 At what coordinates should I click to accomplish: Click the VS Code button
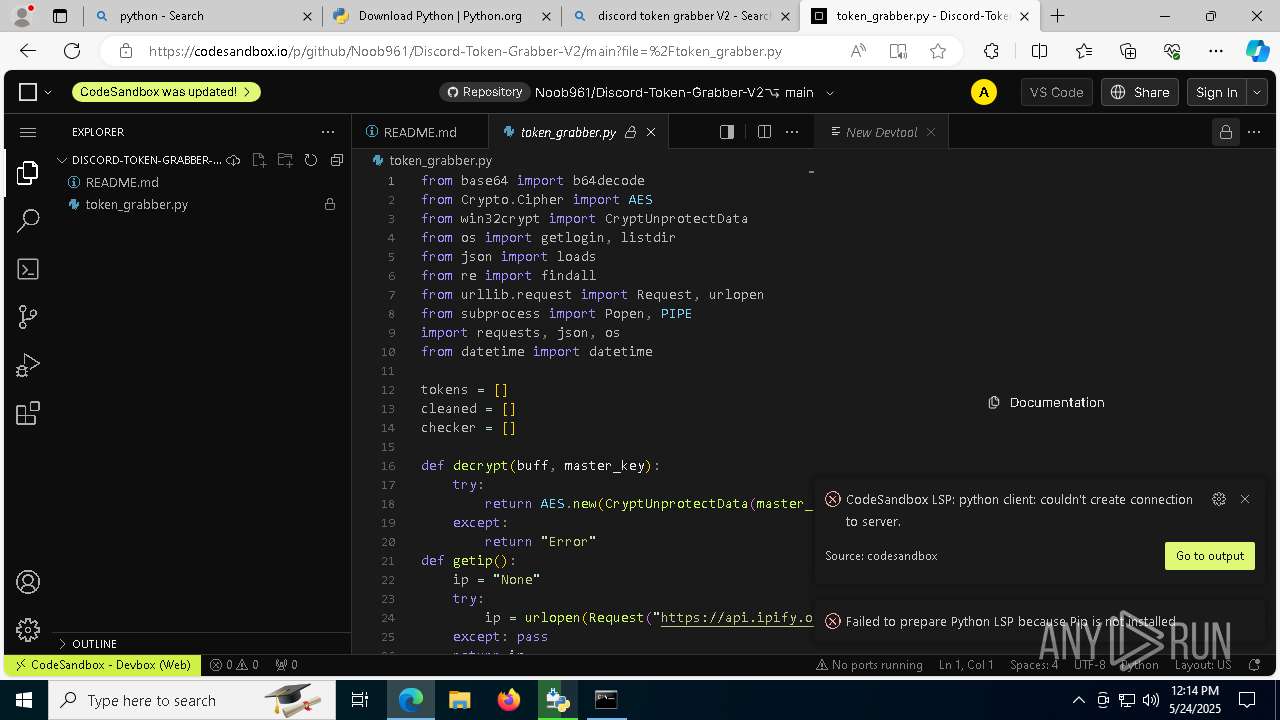coord(1057,92)
